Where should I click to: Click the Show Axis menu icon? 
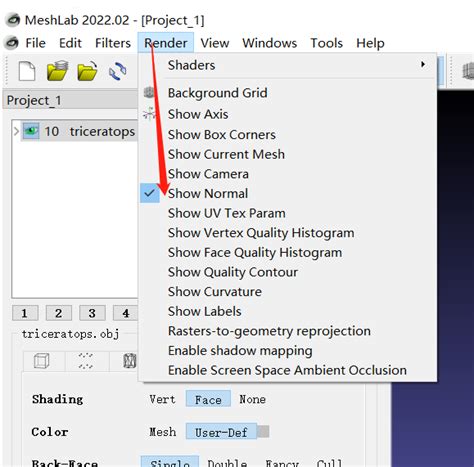pos(149,114)
